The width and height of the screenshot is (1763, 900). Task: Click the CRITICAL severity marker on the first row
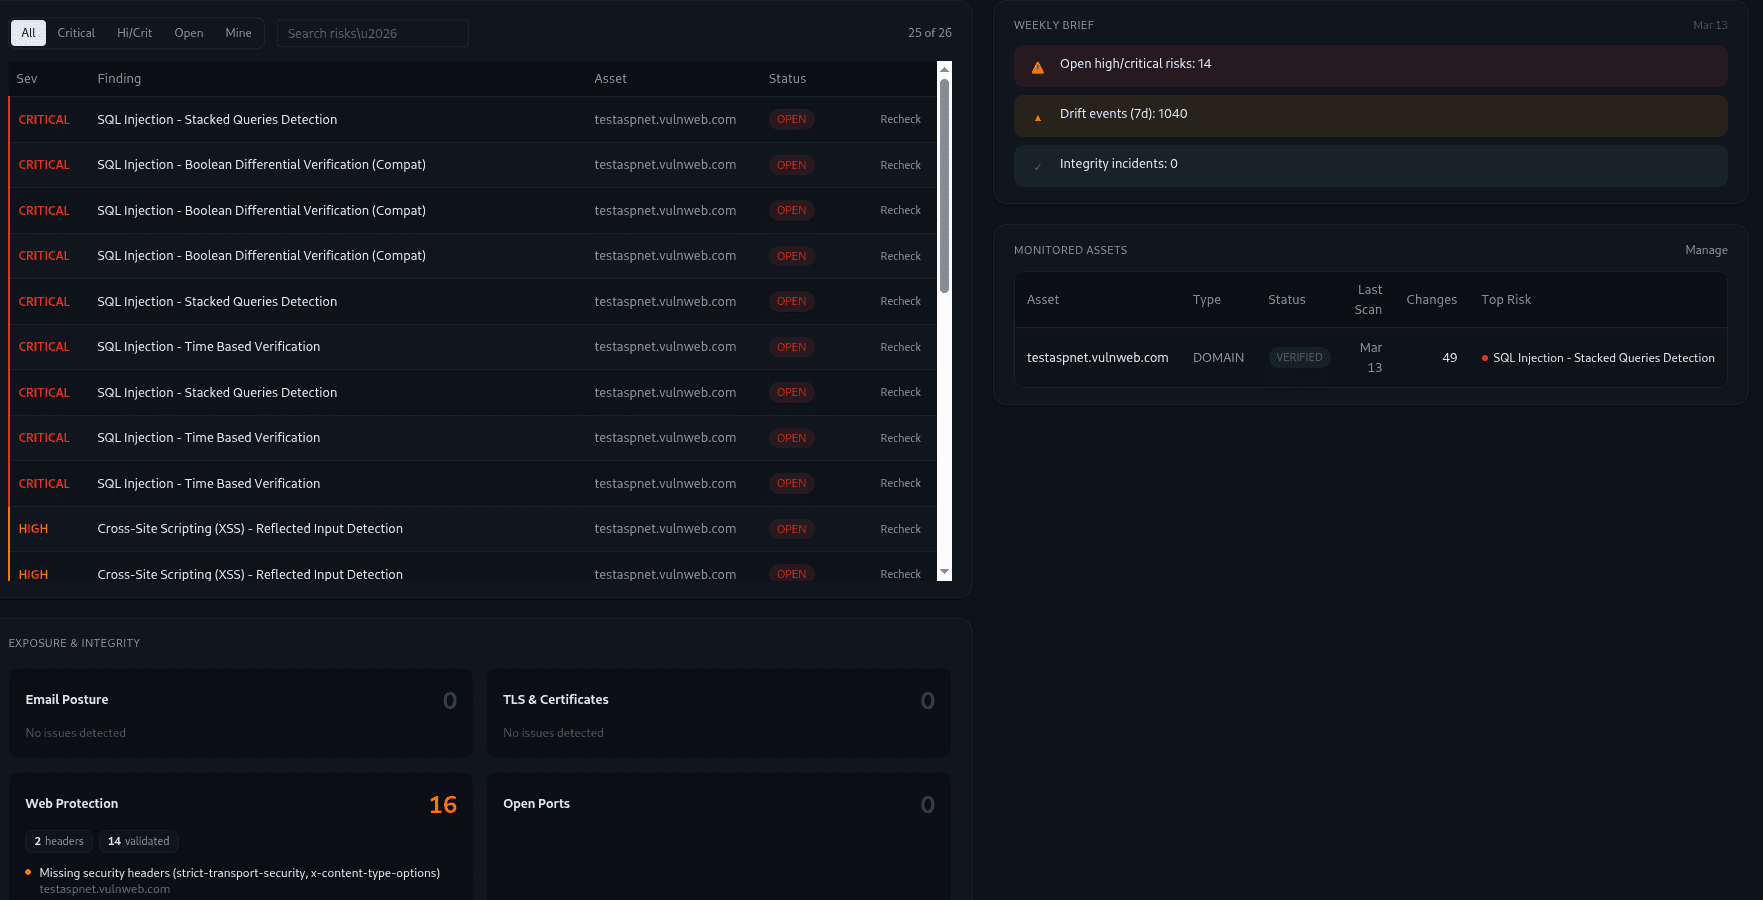coord(44,119)
